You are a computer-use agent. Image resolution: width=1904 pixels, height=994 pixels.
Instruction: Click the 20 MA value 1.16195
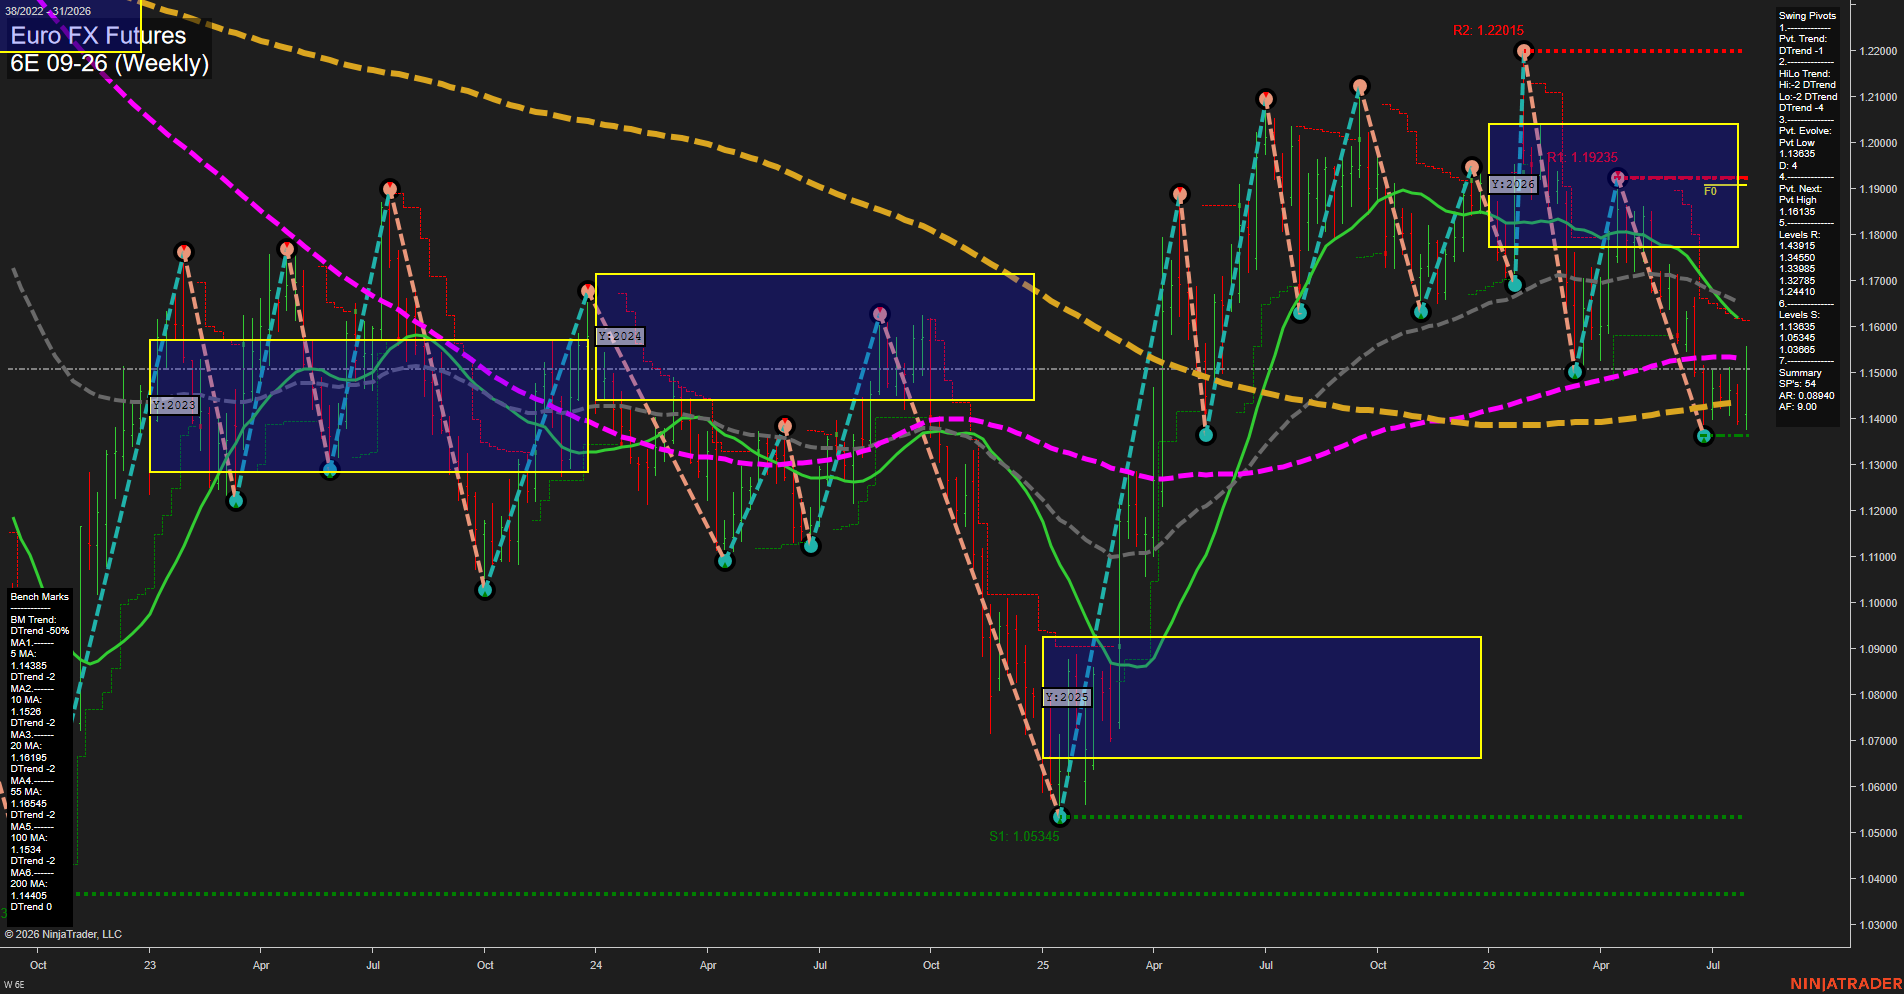(x=29, y=758)
